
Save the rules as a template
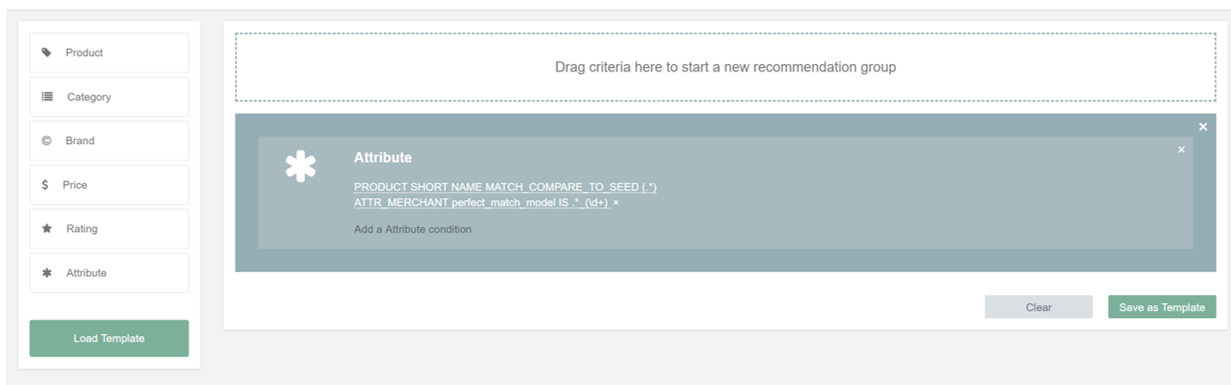[x=1162, y=307]
